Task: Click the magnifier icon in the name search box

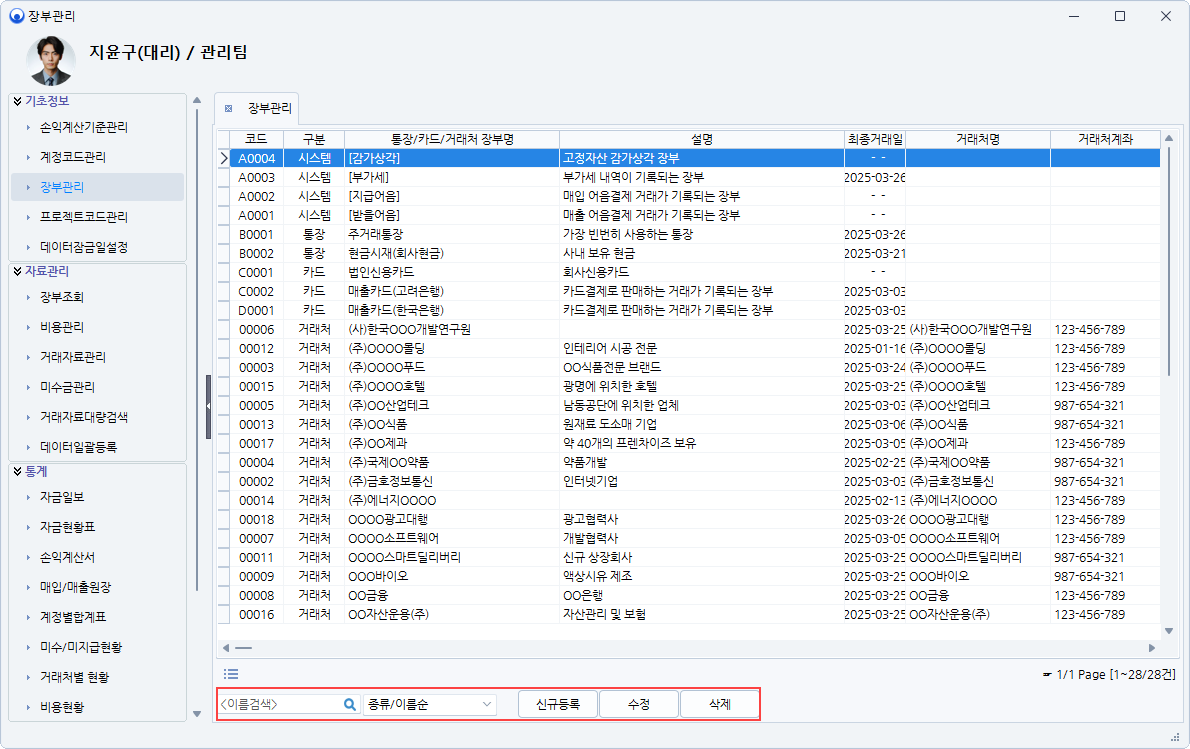Action: point(350,704)
